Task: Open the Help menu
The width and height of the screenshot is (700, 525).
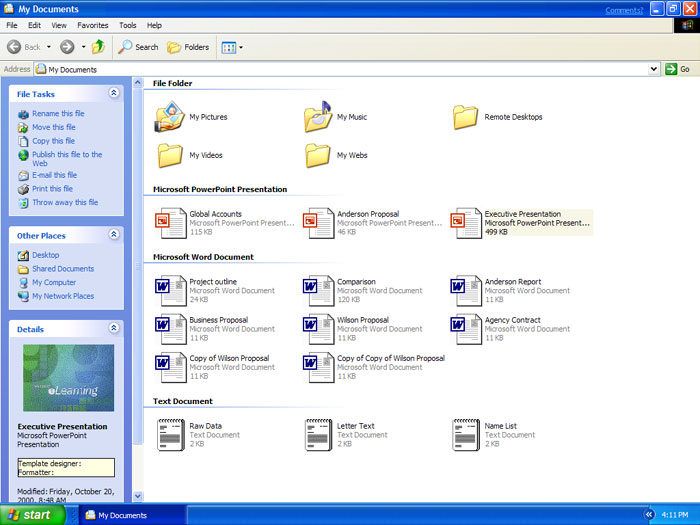Action: coord(154,25)
